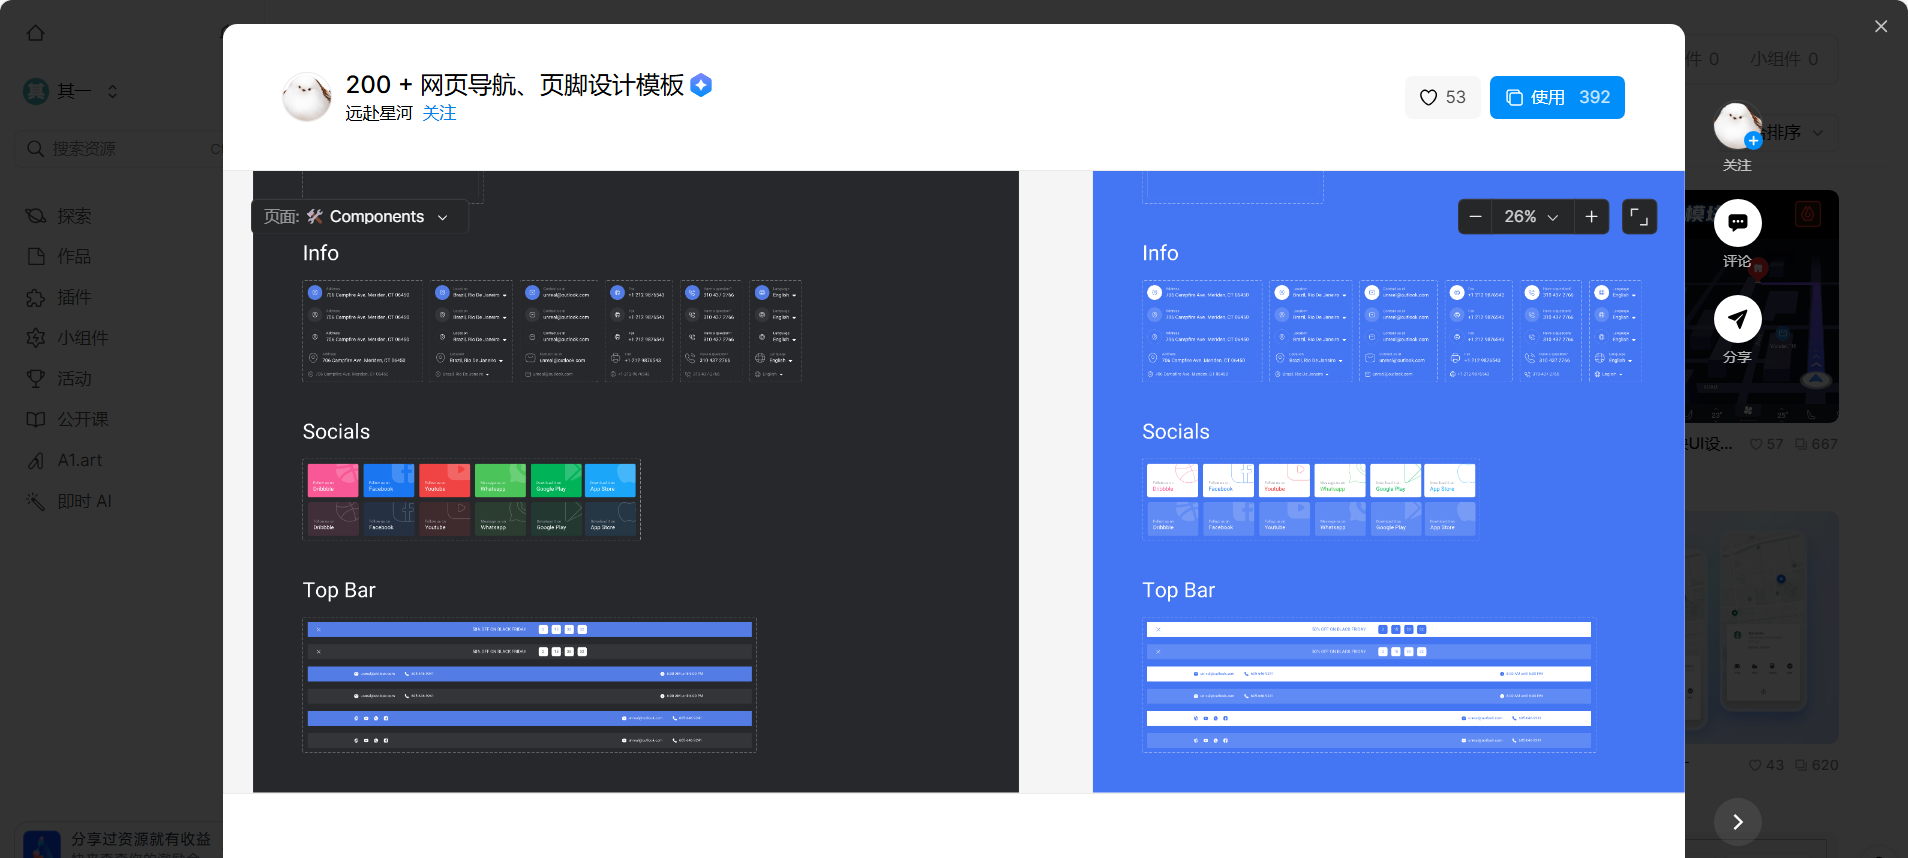Click the 43 likes count on the lower card

coord(1766,765)
